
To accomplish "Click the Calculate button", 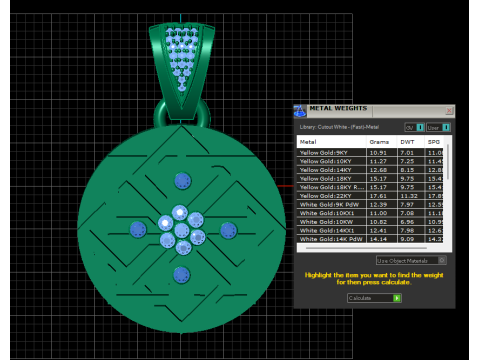I will pyautogui.click(x=374, y=298).
